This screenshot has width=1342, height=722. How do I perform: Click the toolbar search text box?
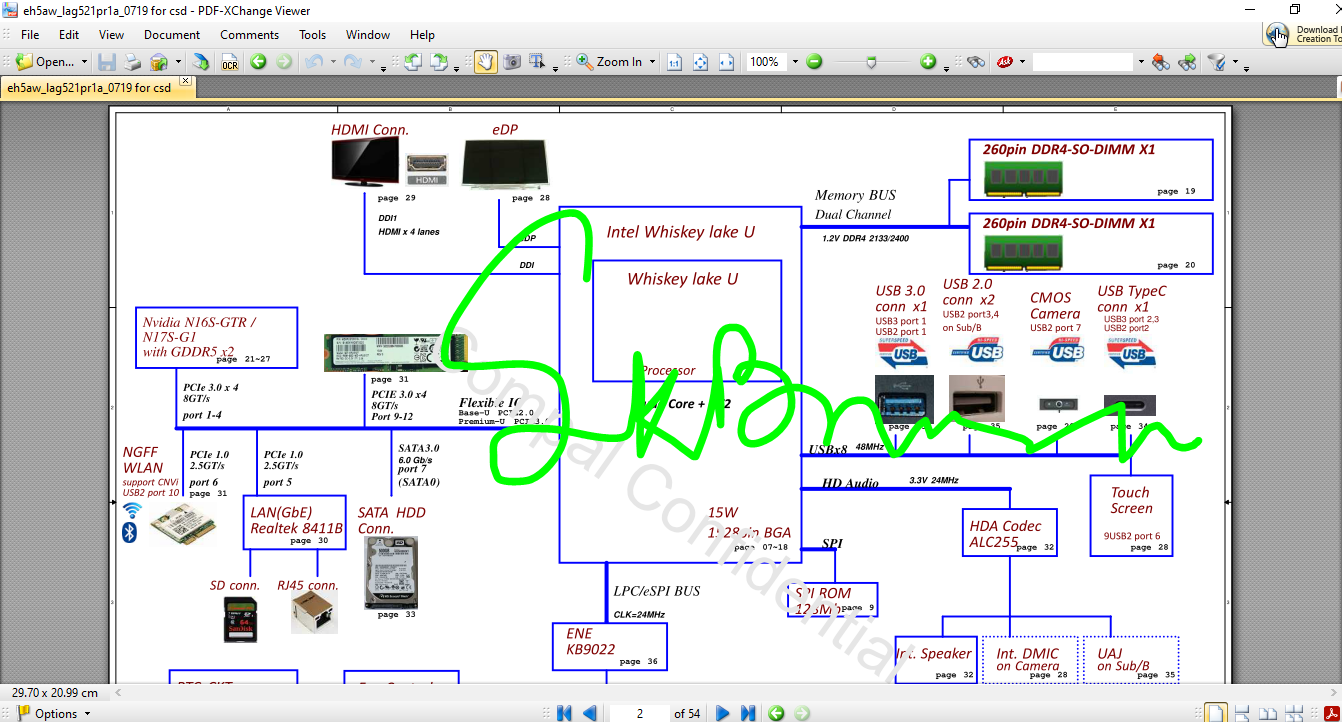tap(1082, 62)
